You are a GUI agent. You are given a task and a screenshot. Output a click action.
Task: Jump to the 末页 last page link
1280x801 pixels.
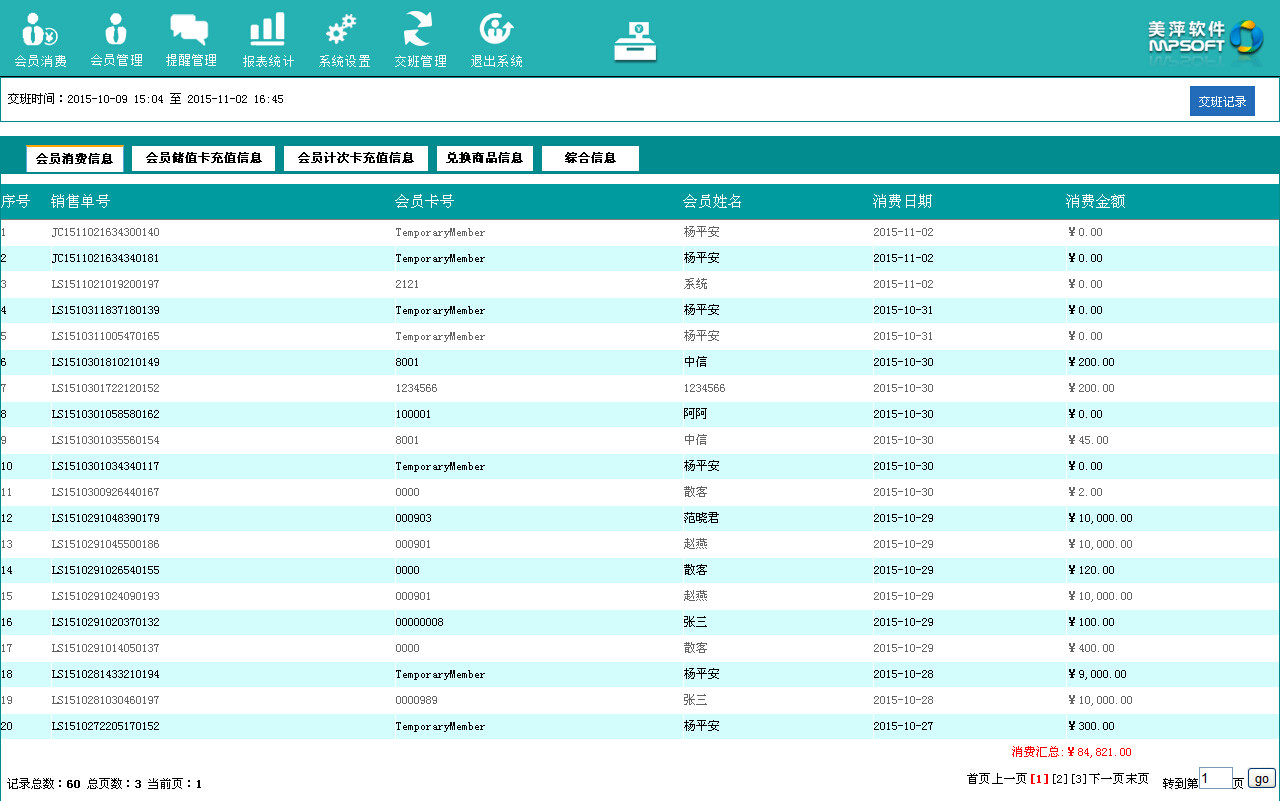point(1136,779)
